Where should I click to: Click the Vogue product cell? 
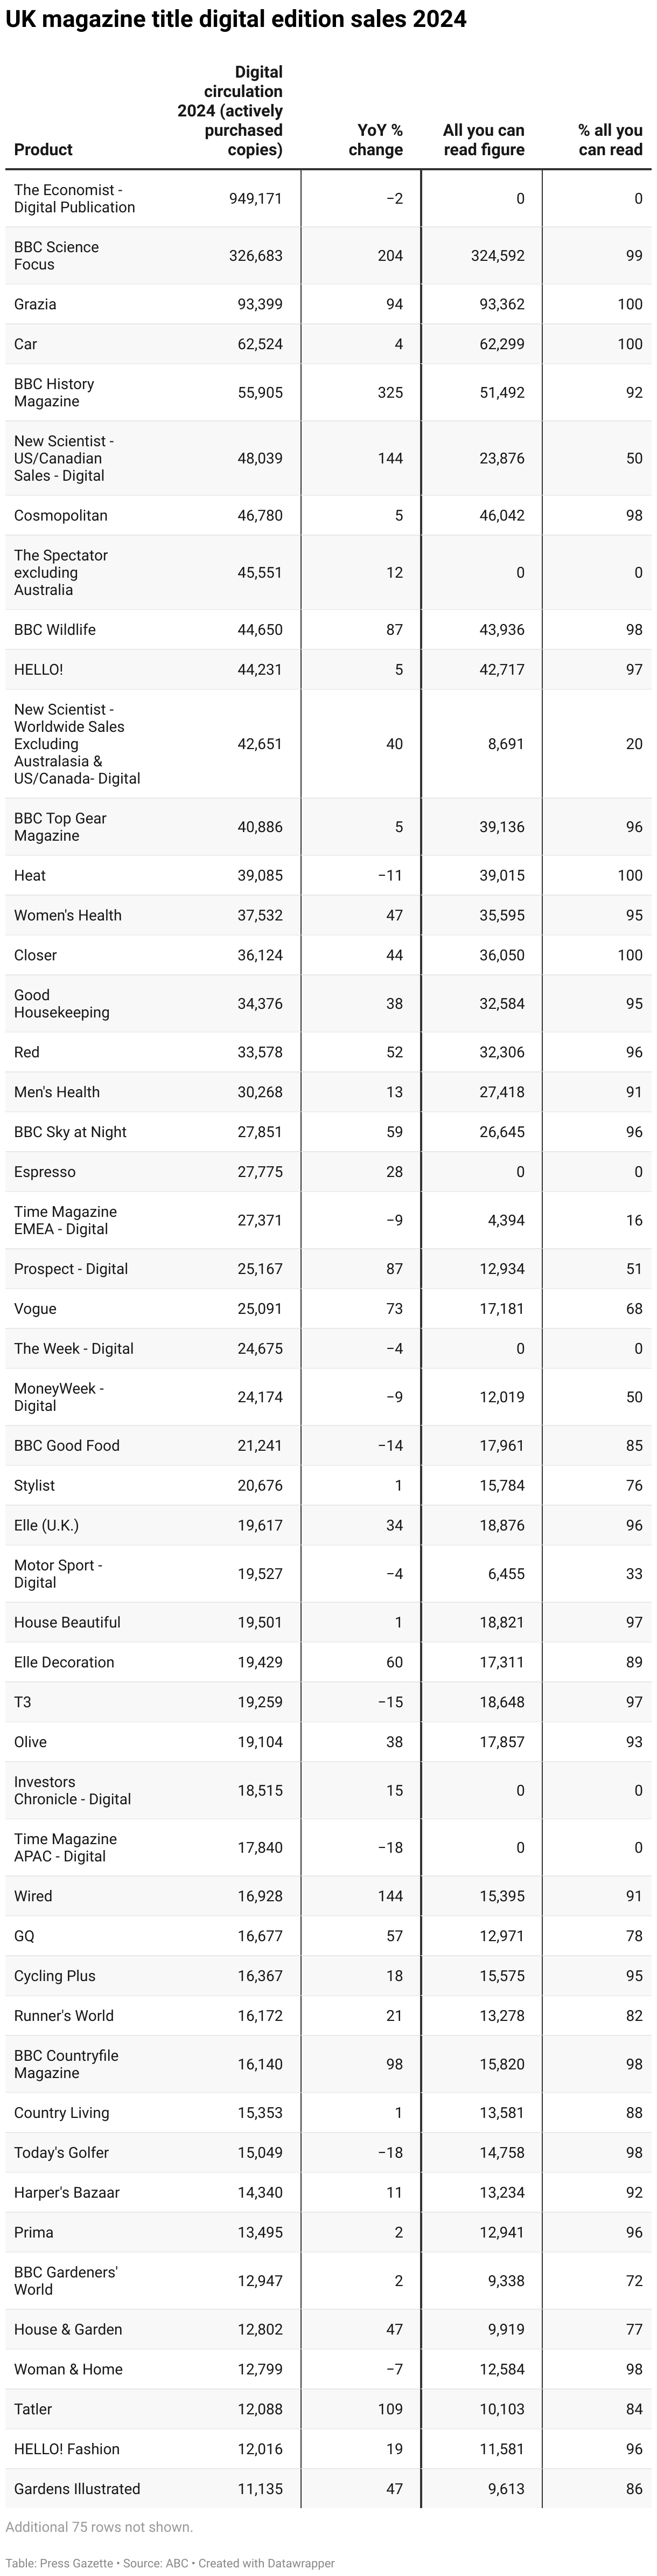(x=35, y=1309)
